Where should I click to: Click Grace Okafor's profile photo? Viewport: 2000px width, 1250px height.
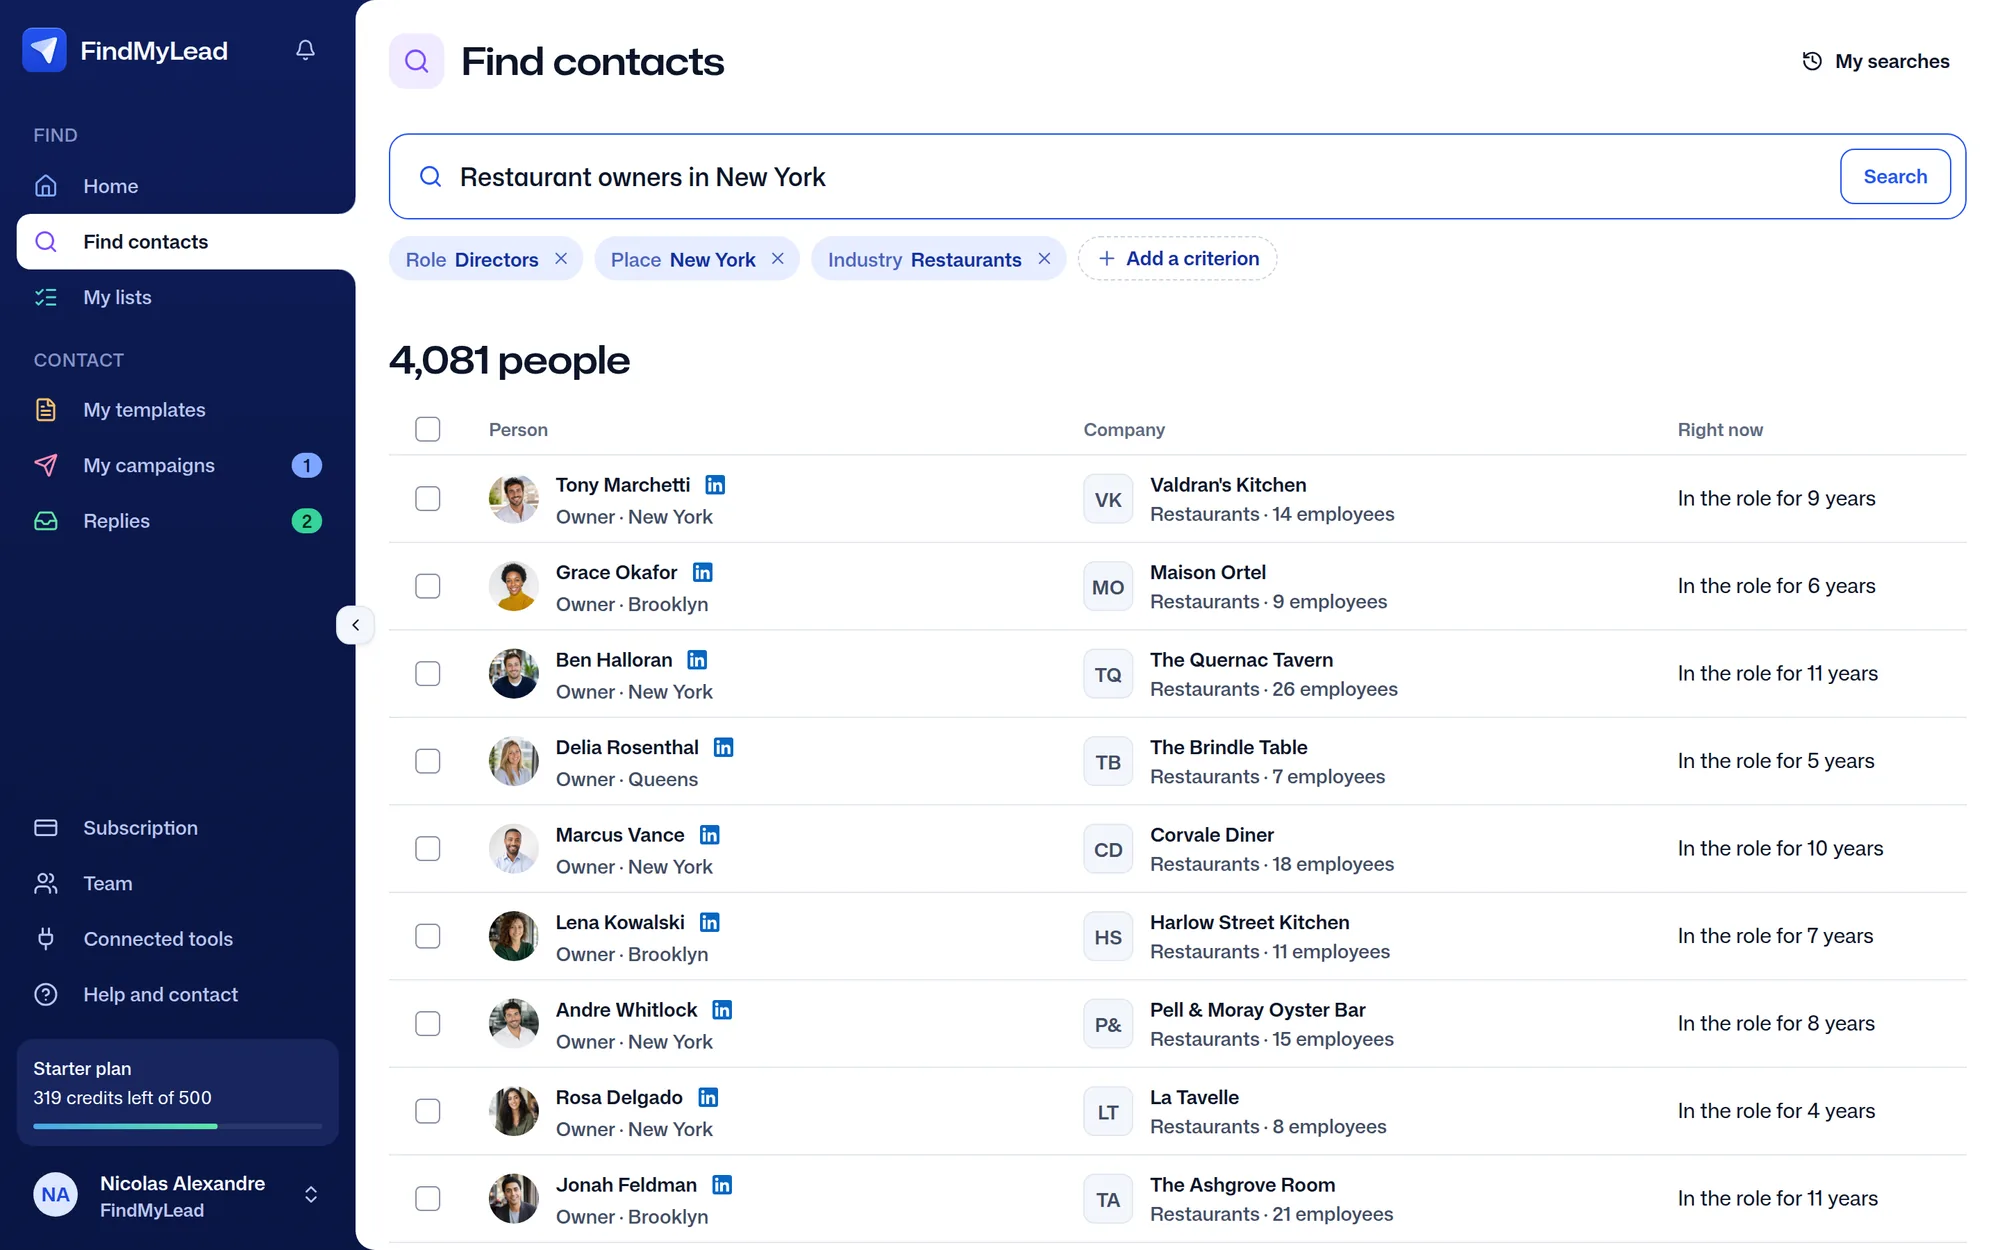coord(514,586)
